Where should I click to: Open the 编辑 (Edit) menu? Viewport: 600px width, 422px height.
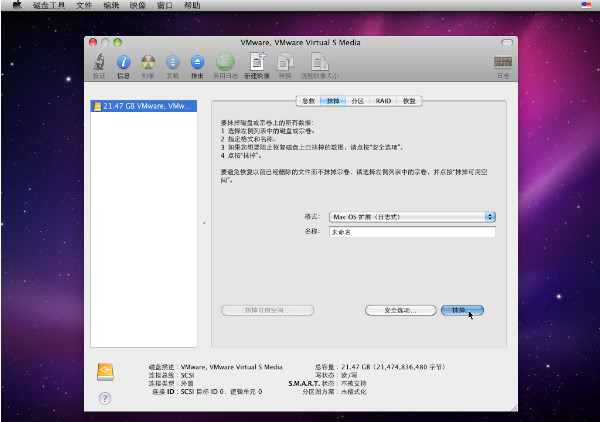point(111,5)
